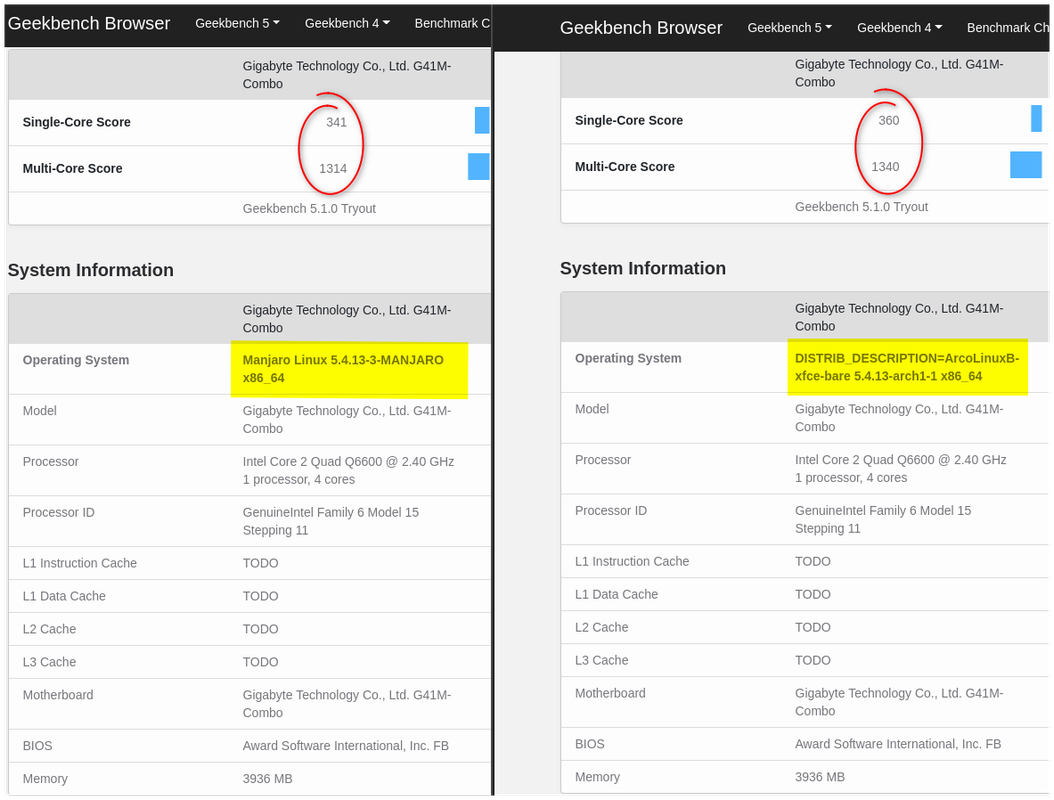Select multi-core score value 1314
This screenshot has width=1054, height=800.
333,169
